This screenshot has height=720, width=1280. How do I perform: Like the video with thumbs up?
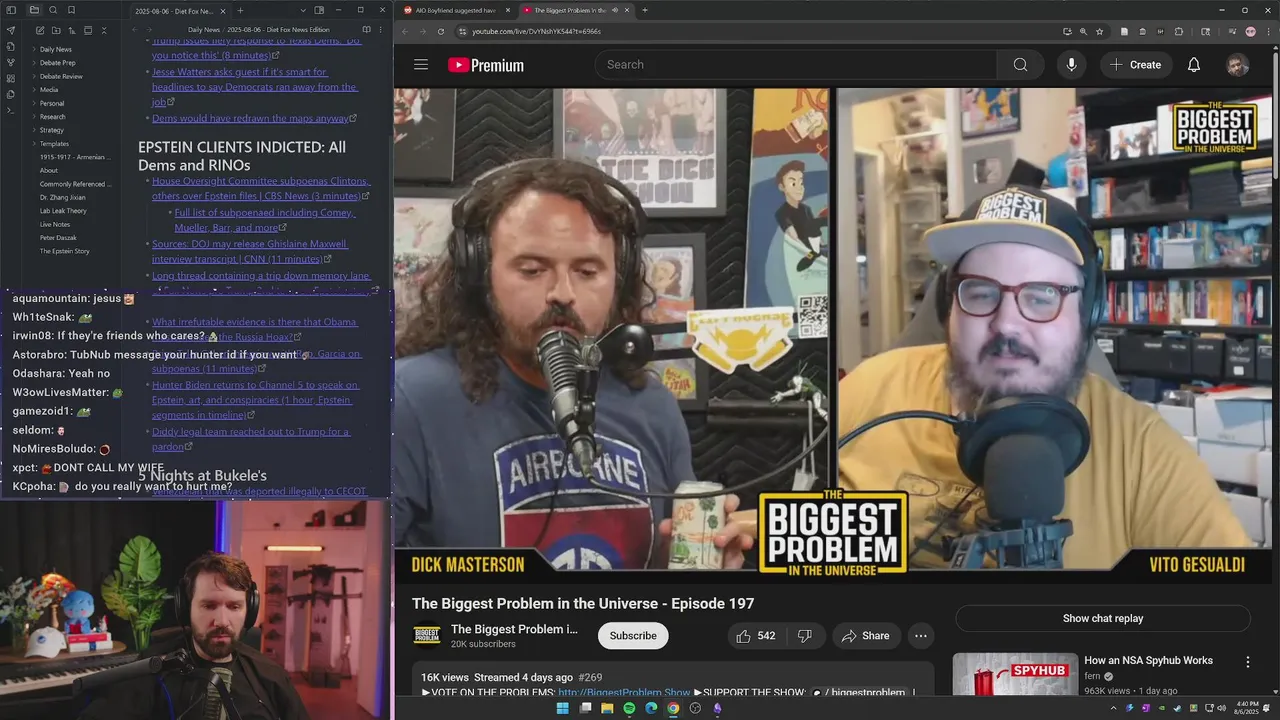pos(755,636)
